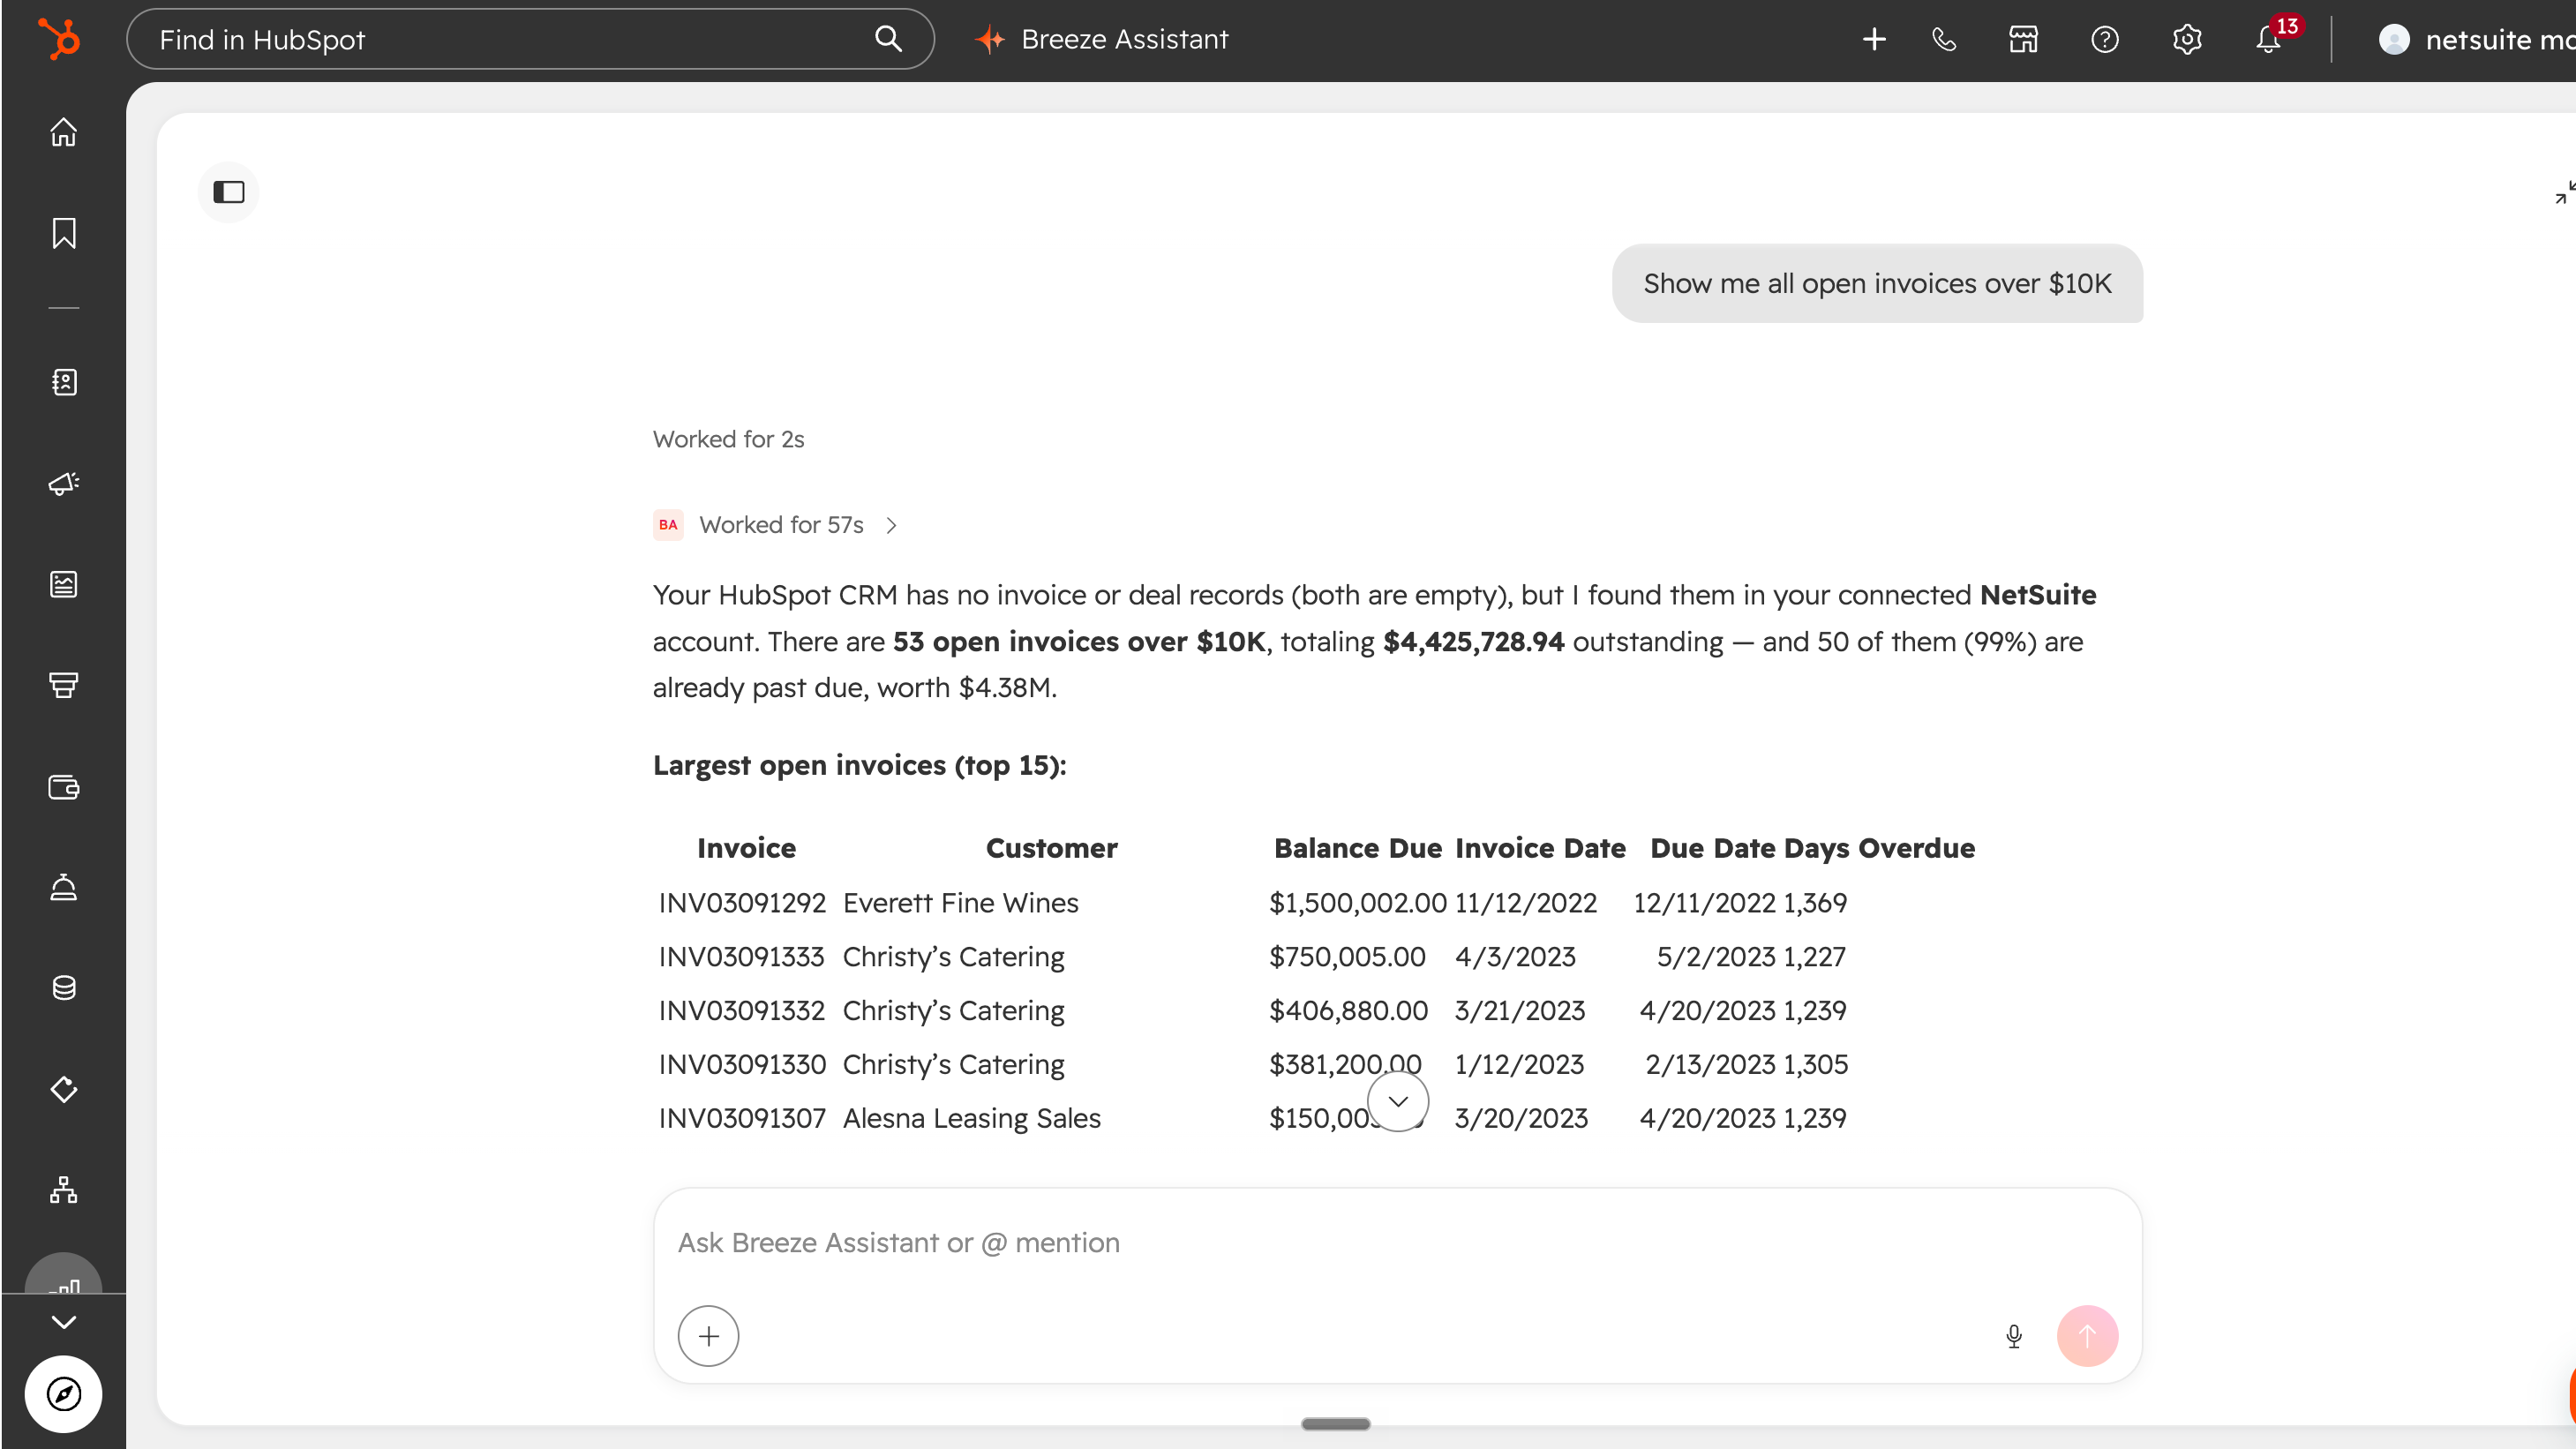The height and width of the screenshot is (1449, 2576).
Task: Click "Everett Fine Wines" customer cell
Action: 961,903
